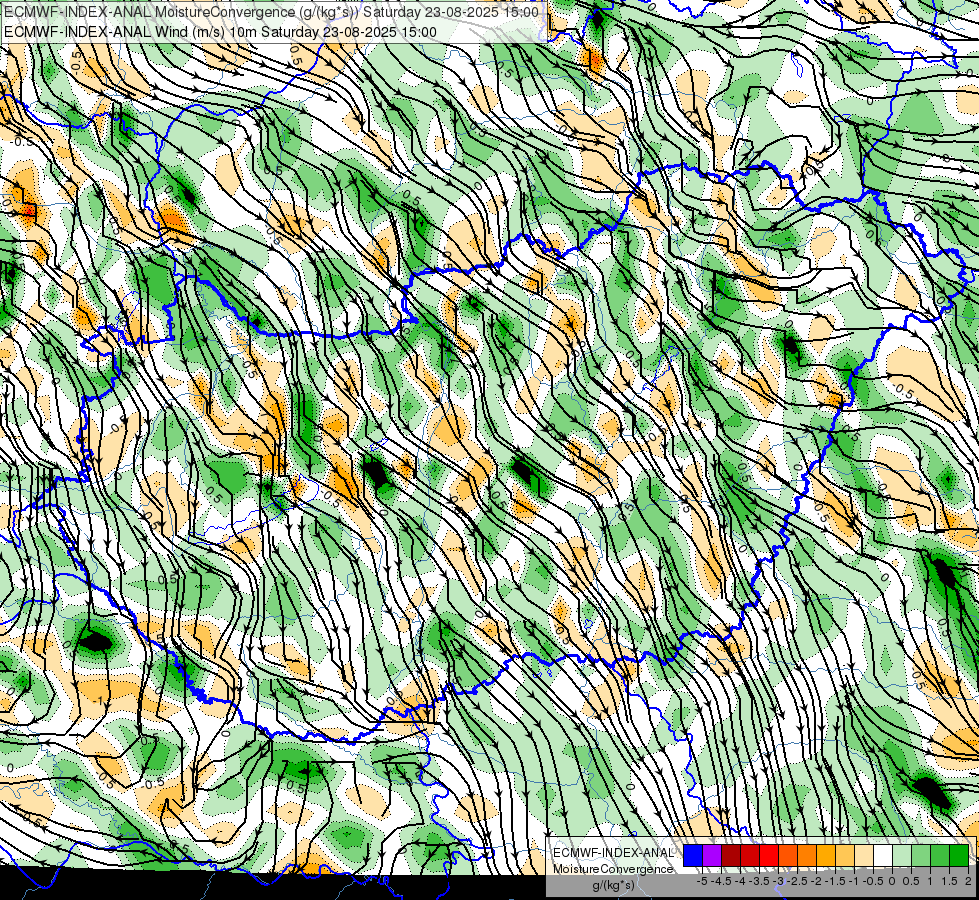Click the purple legend swatch
Screen dimensions: 979x900
712,855
